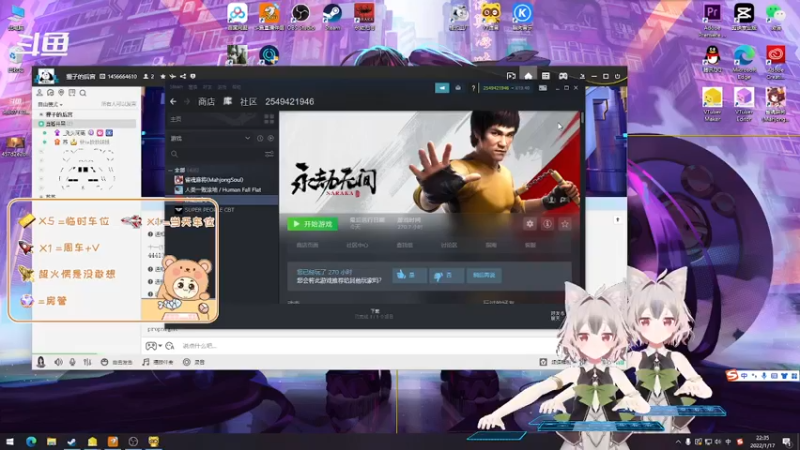The image size is (800, 450).
Task: Toggle the ready-to-play filter icon
Action: [x=270, y=138]
